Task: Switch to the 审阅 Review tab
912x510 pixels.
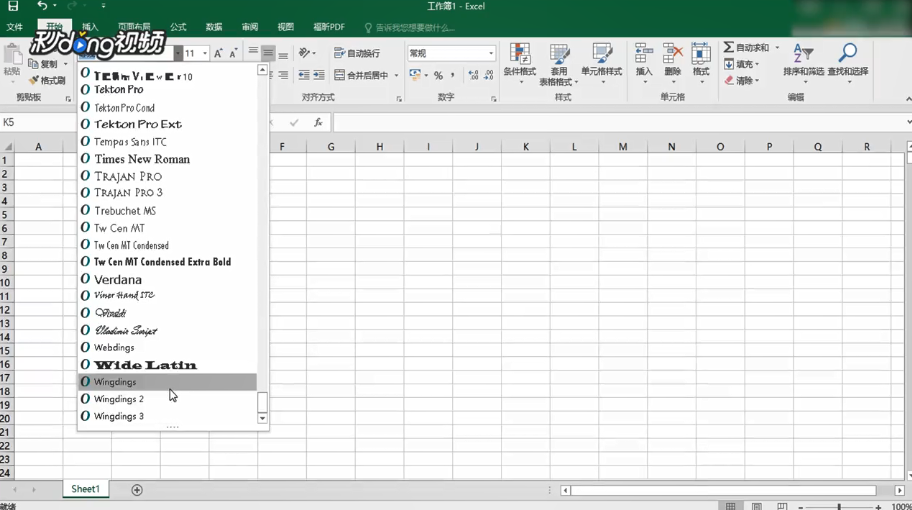Action: coord(250,27)
